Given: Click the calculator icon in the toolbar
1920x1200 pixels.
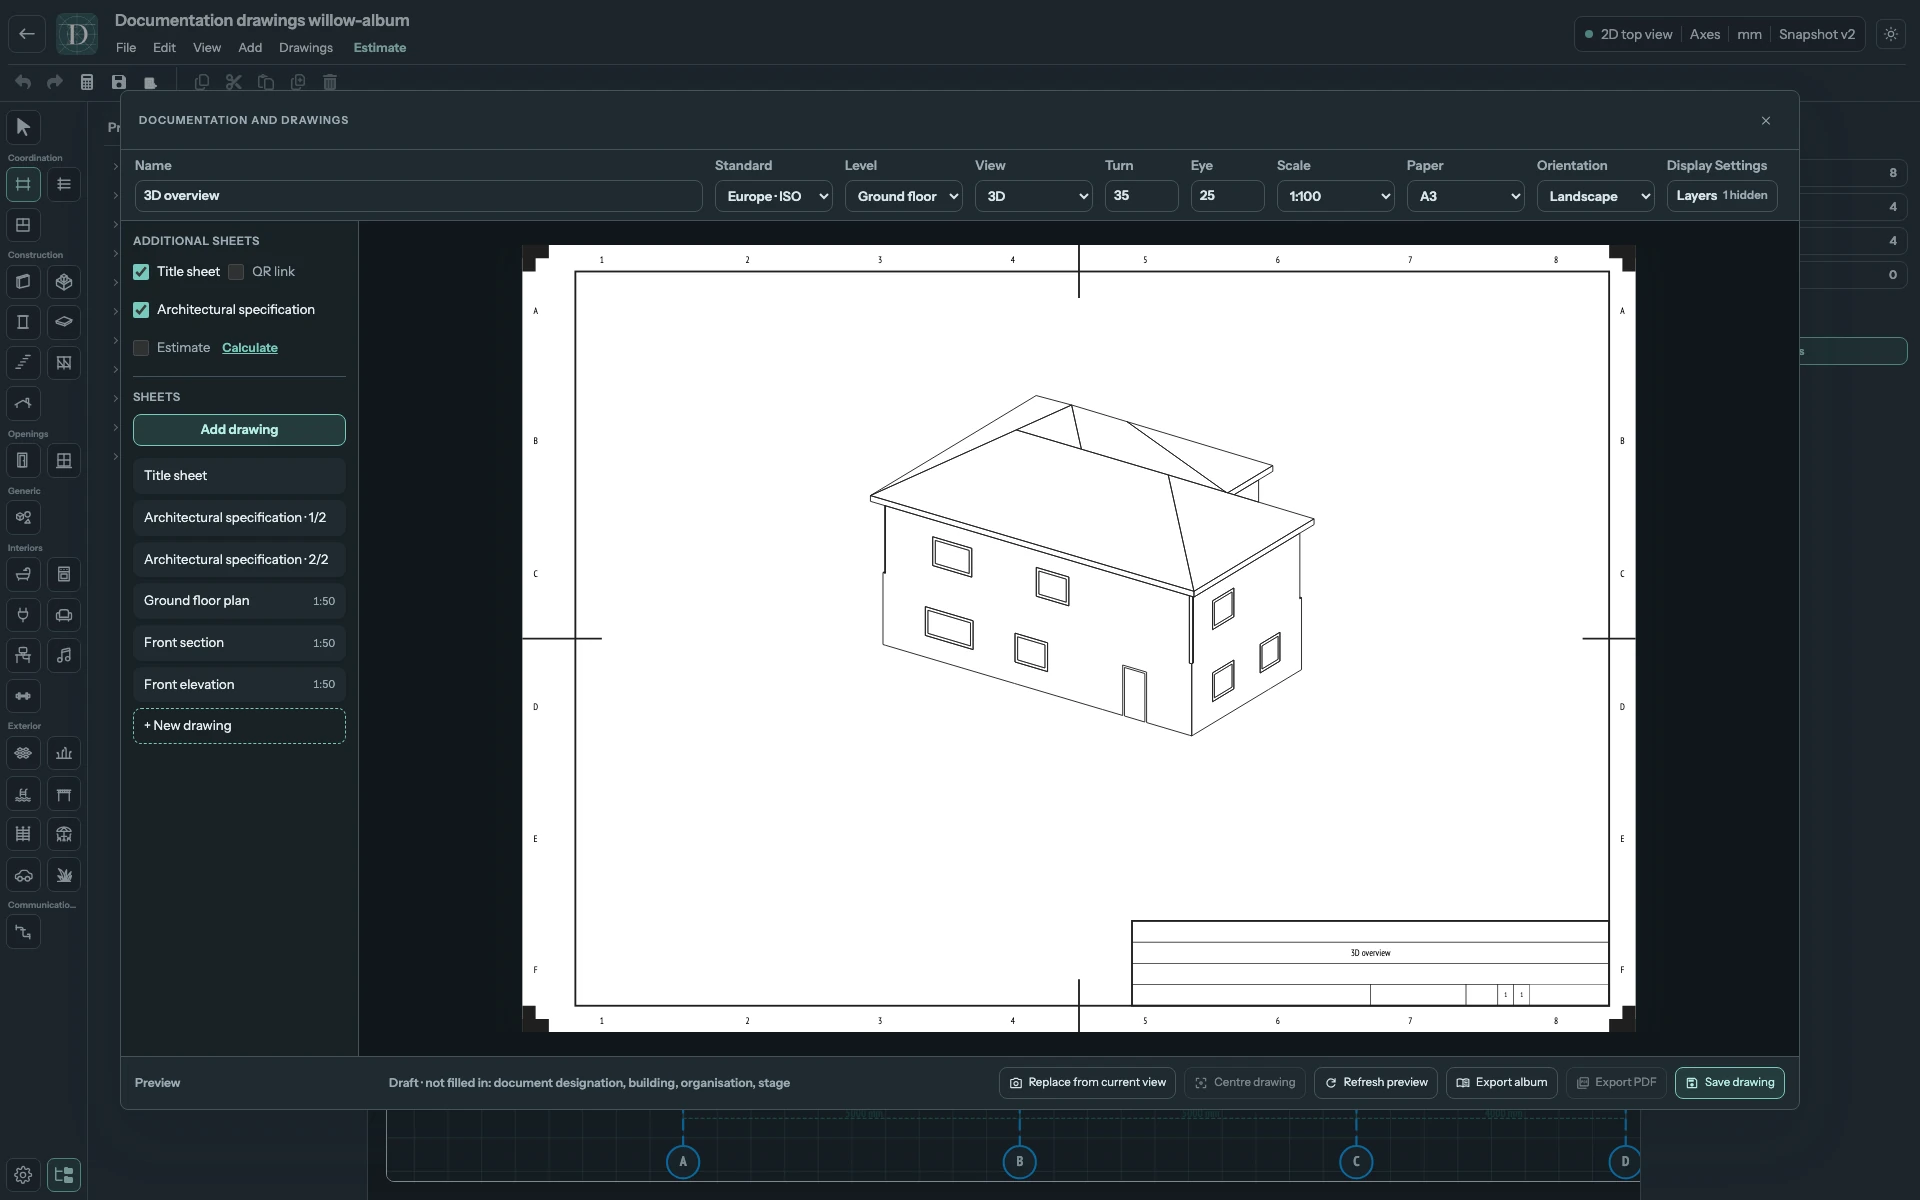Looking at the screenshot, I should (x=87, y=82).
